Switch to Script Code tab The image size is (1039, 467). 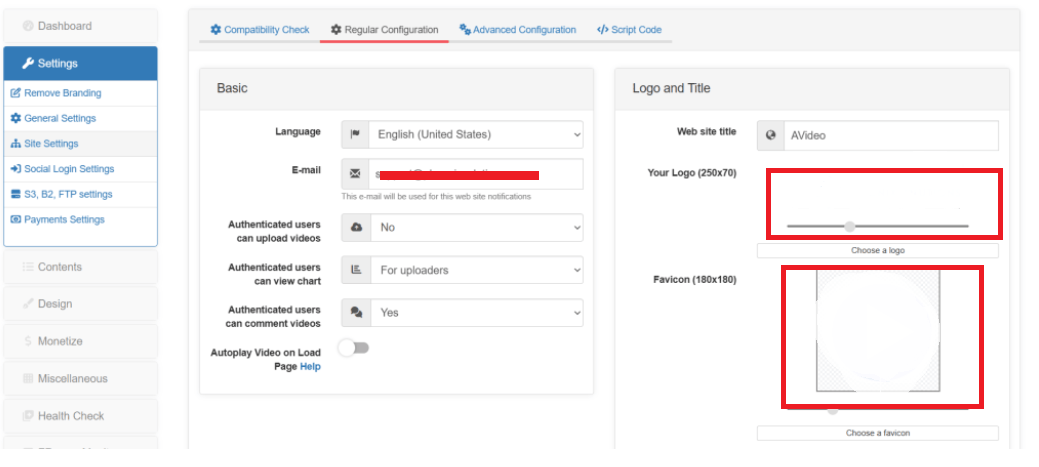(629, 30)
